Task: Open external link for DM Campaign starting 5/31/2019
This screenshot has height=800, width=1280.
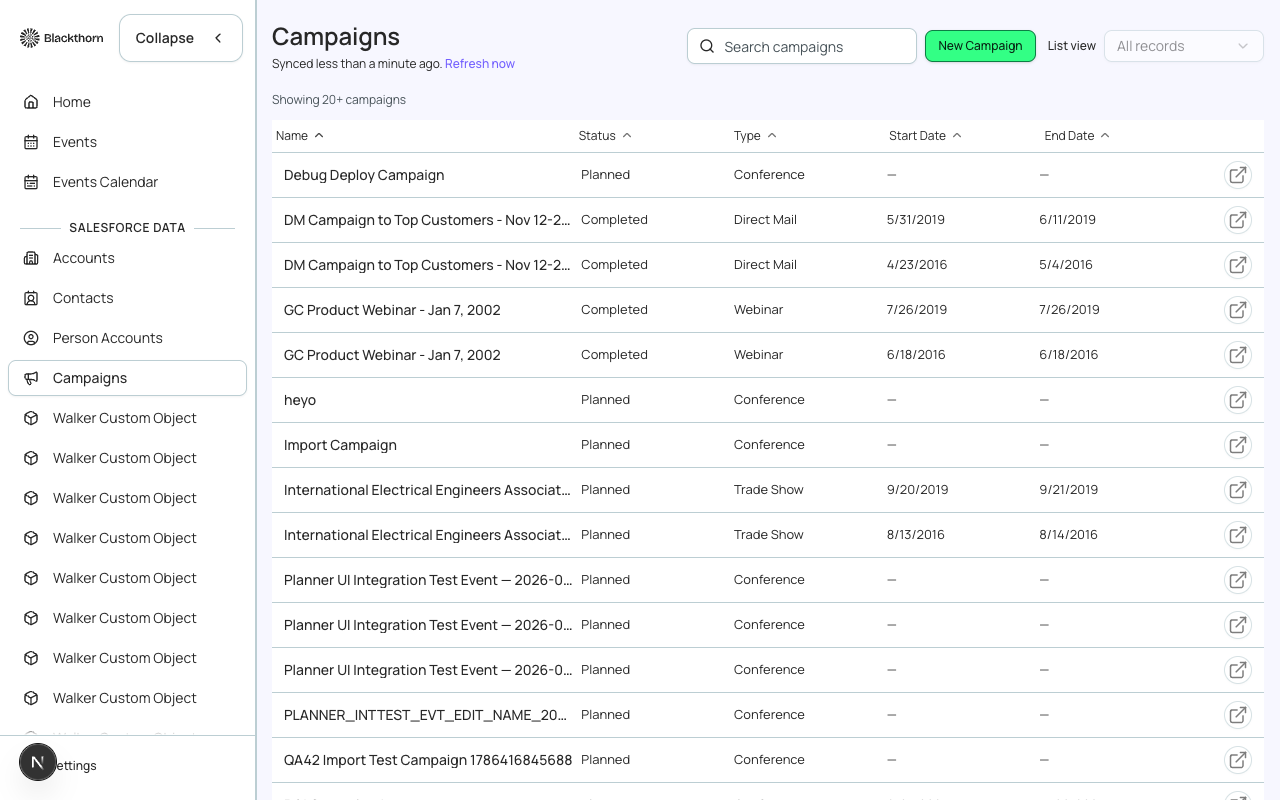Action: [x=1238, y=220]
